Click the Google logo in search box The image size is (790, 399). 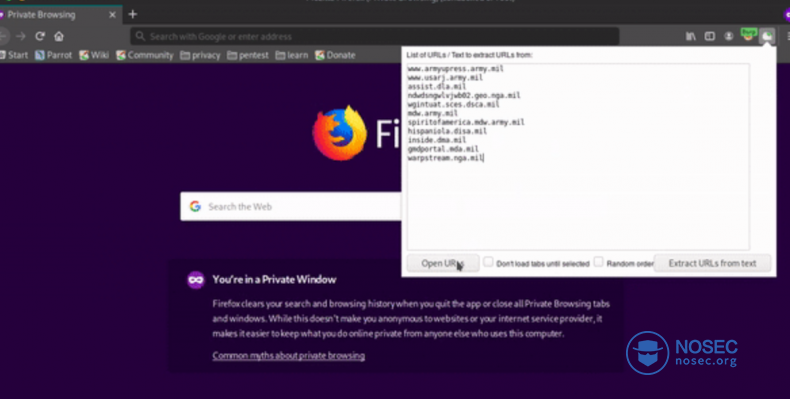pos(195,207)
